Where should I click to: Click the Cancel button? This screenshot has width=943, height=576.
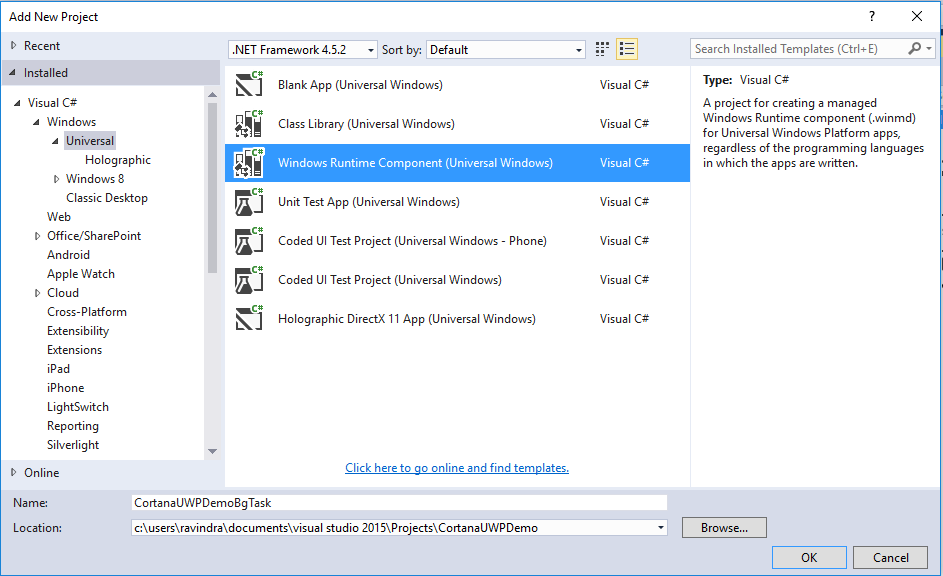(891, 557)
